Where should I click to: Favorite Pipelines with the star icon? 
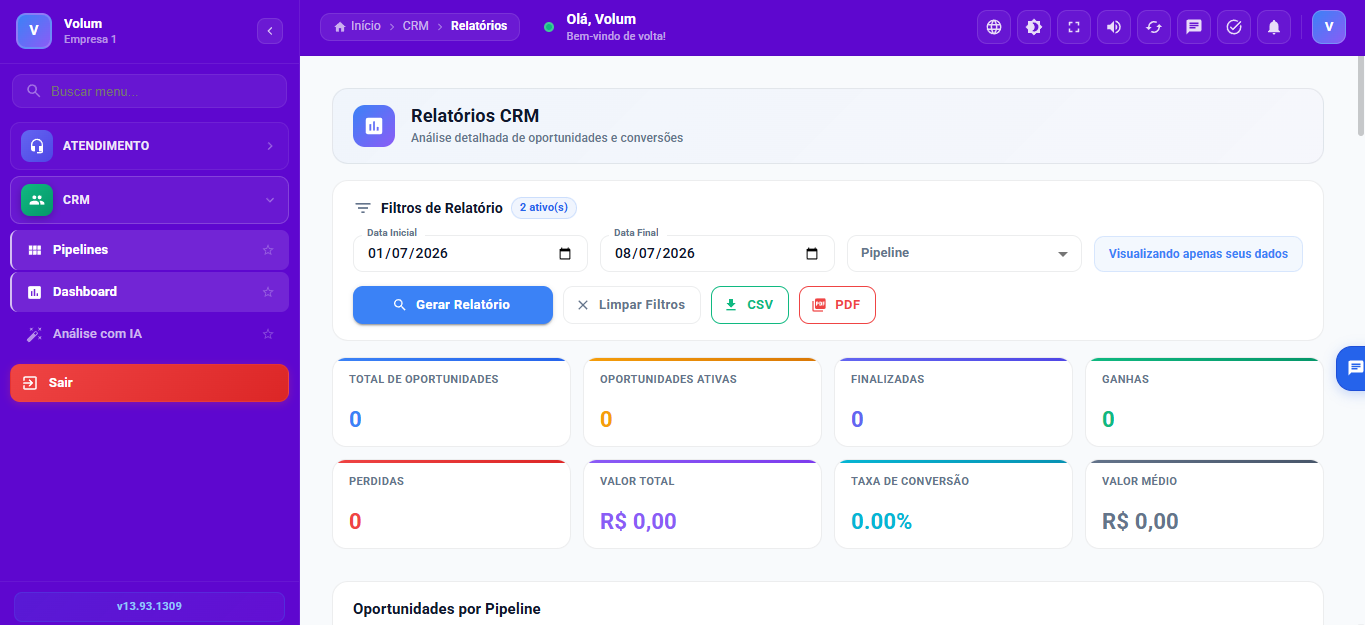tap(267, 250)
